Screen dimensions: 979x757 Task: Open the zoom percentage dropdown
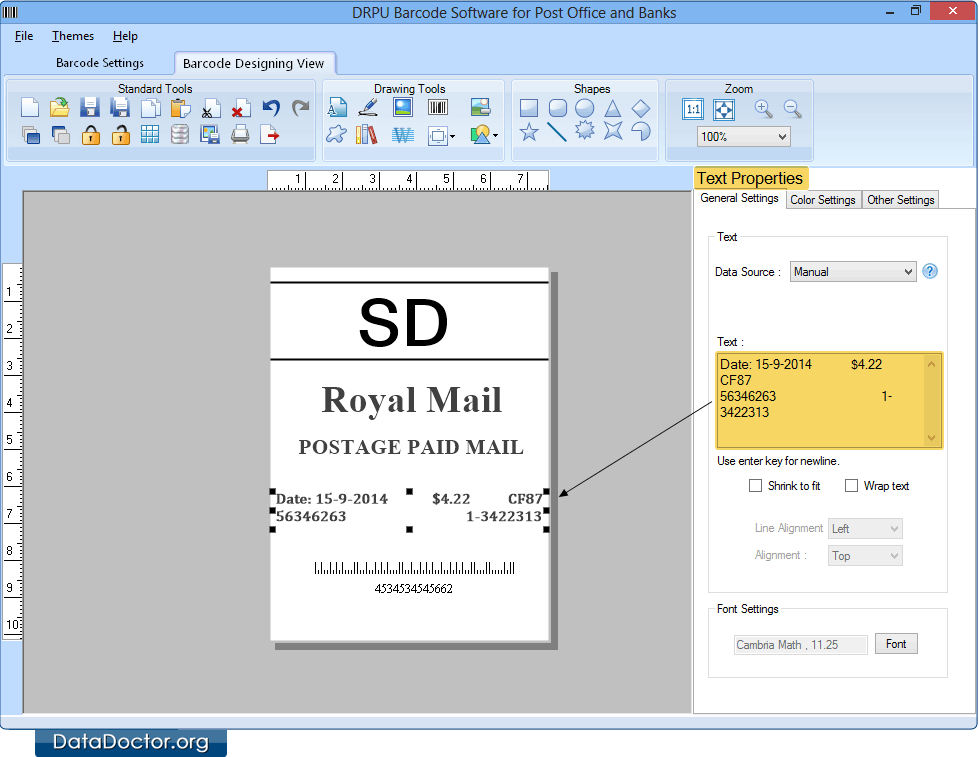[742, 135]
